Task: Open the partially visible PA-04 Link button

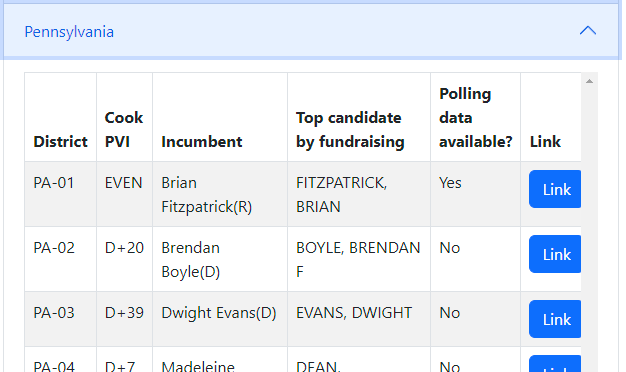Action: click(x=555, y=364)
